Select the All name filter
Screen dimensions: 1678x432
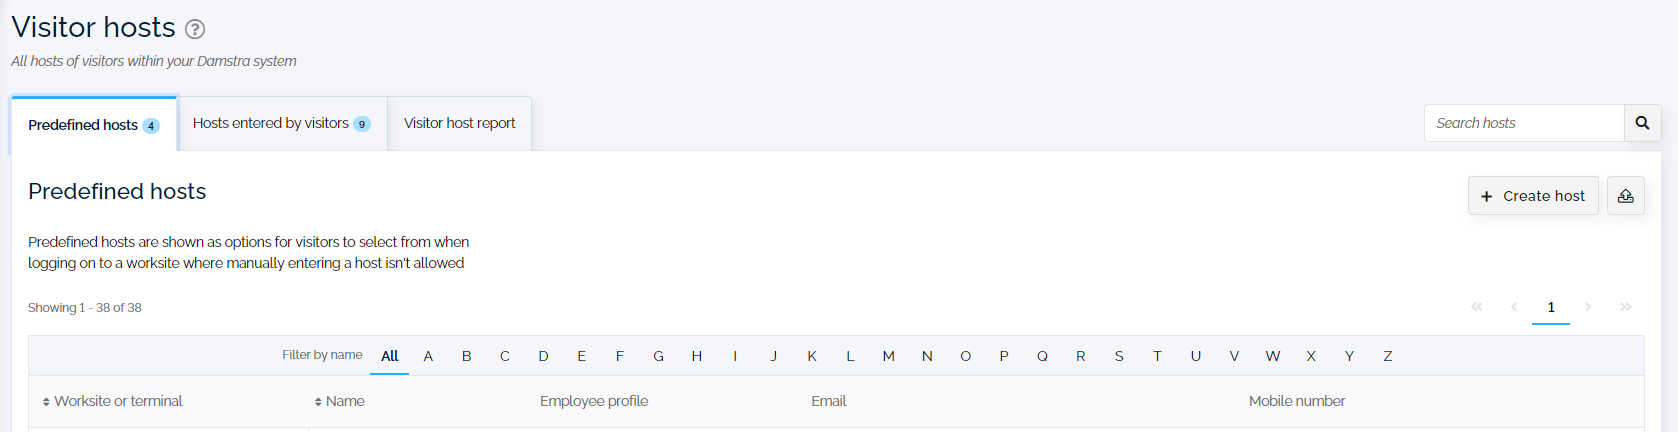[x=390, y=356]
